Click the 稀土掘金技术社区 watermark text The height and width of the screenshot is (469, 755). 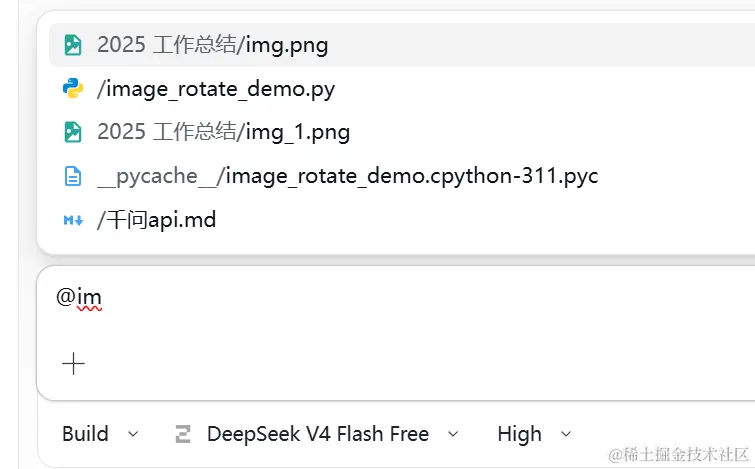click(678, 455)
